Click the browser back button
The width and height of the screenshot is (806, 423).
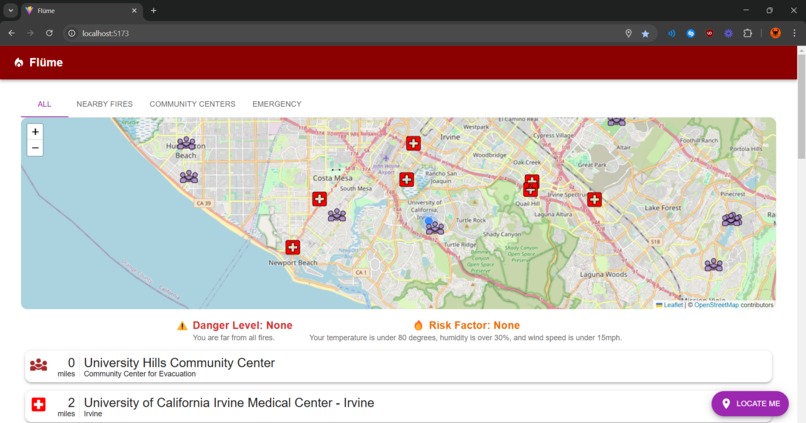pyautogui.click(x=11, y=33)
